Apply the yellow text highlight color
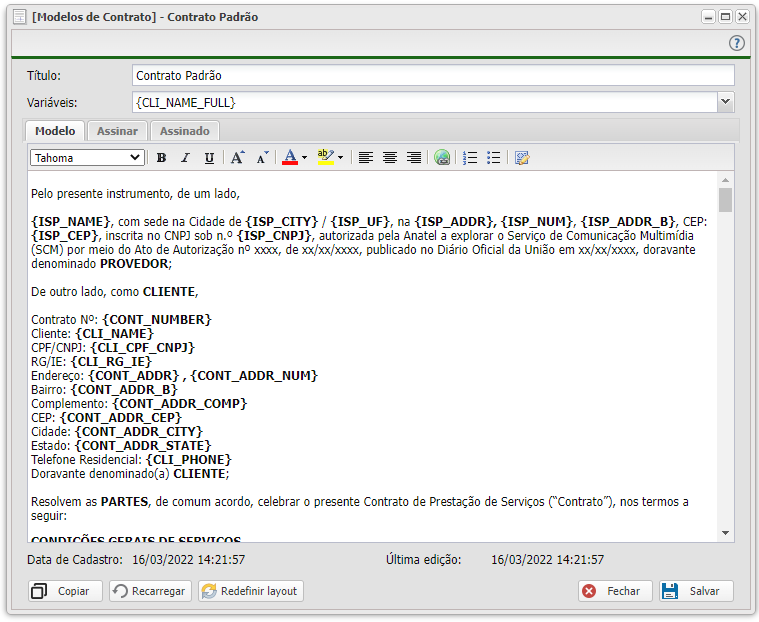759x622 pixels. pyautogui.click(x=324, y=158)
